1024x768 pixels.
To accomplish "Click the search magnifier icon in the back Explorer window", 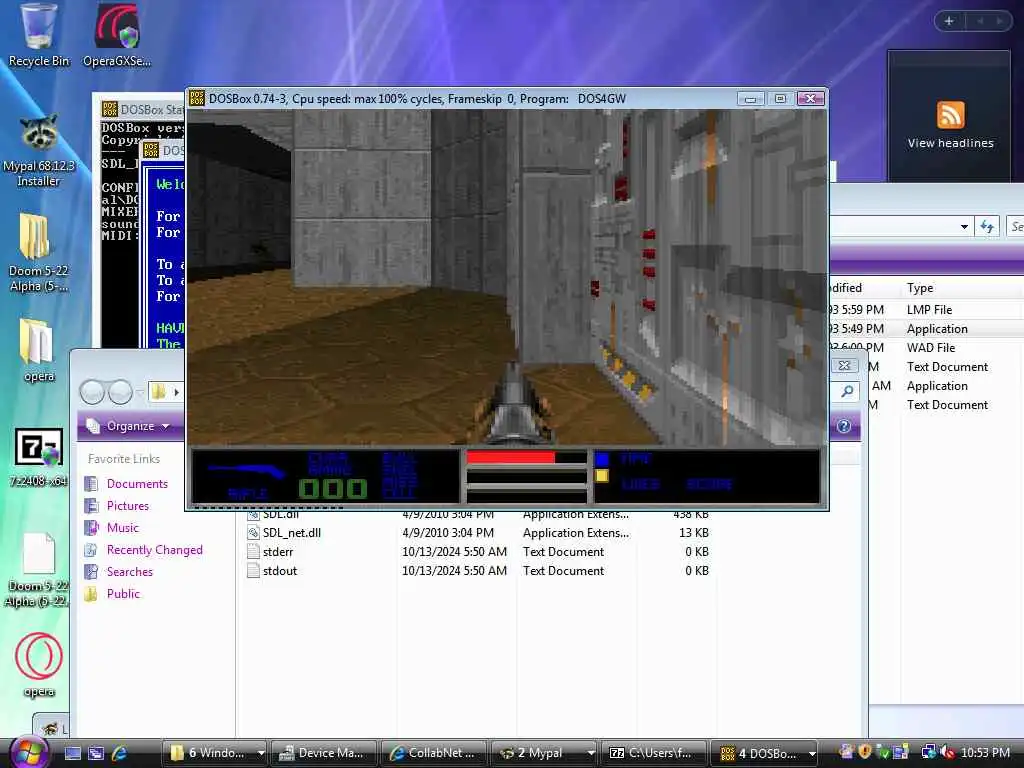I will point(847,391).
